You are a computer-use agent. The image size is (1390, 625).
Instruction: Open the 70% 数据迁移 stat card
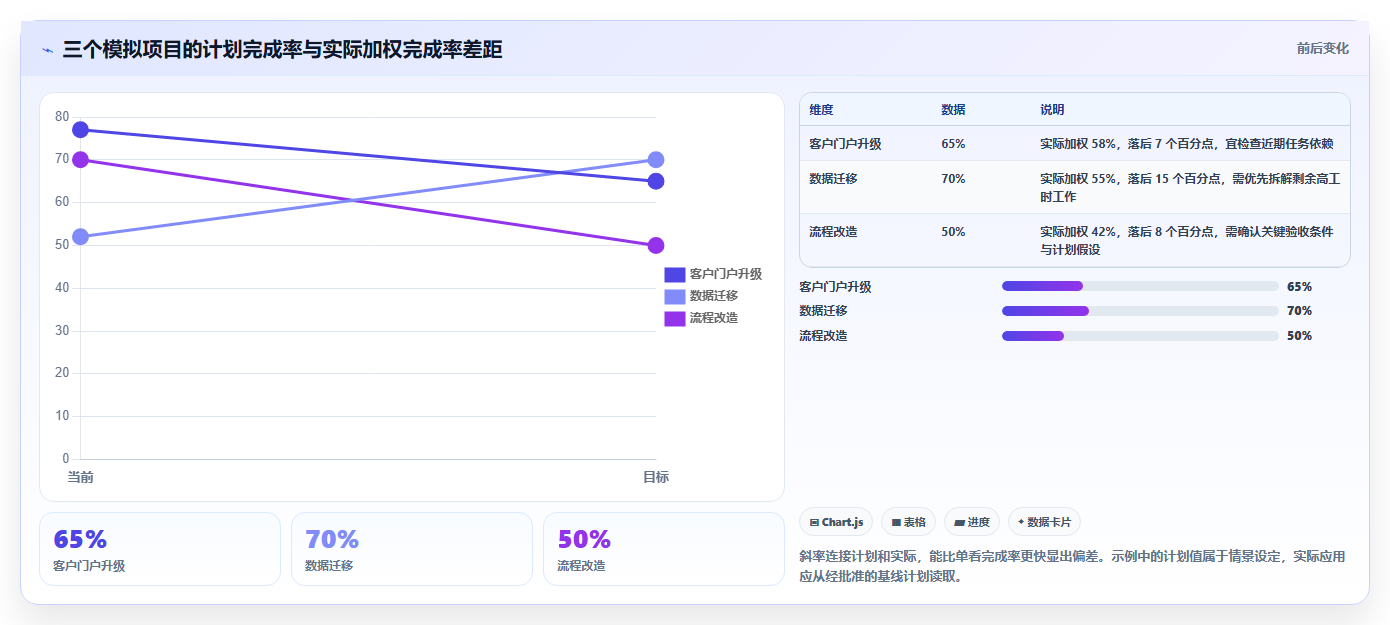tap(412, 549)
